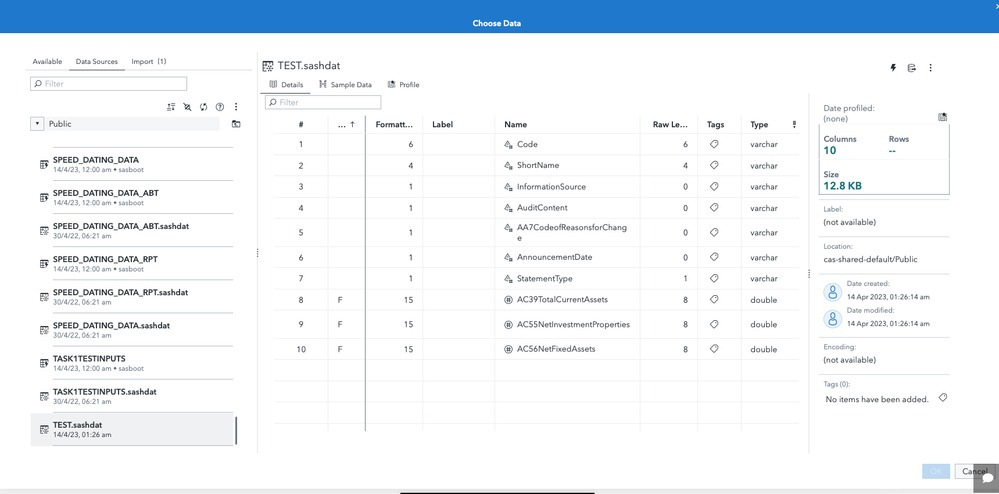Image resolution: width=999 pixels, height=494 pixels.
Task: Click the left panel Filter field
Action: (109, 84)
